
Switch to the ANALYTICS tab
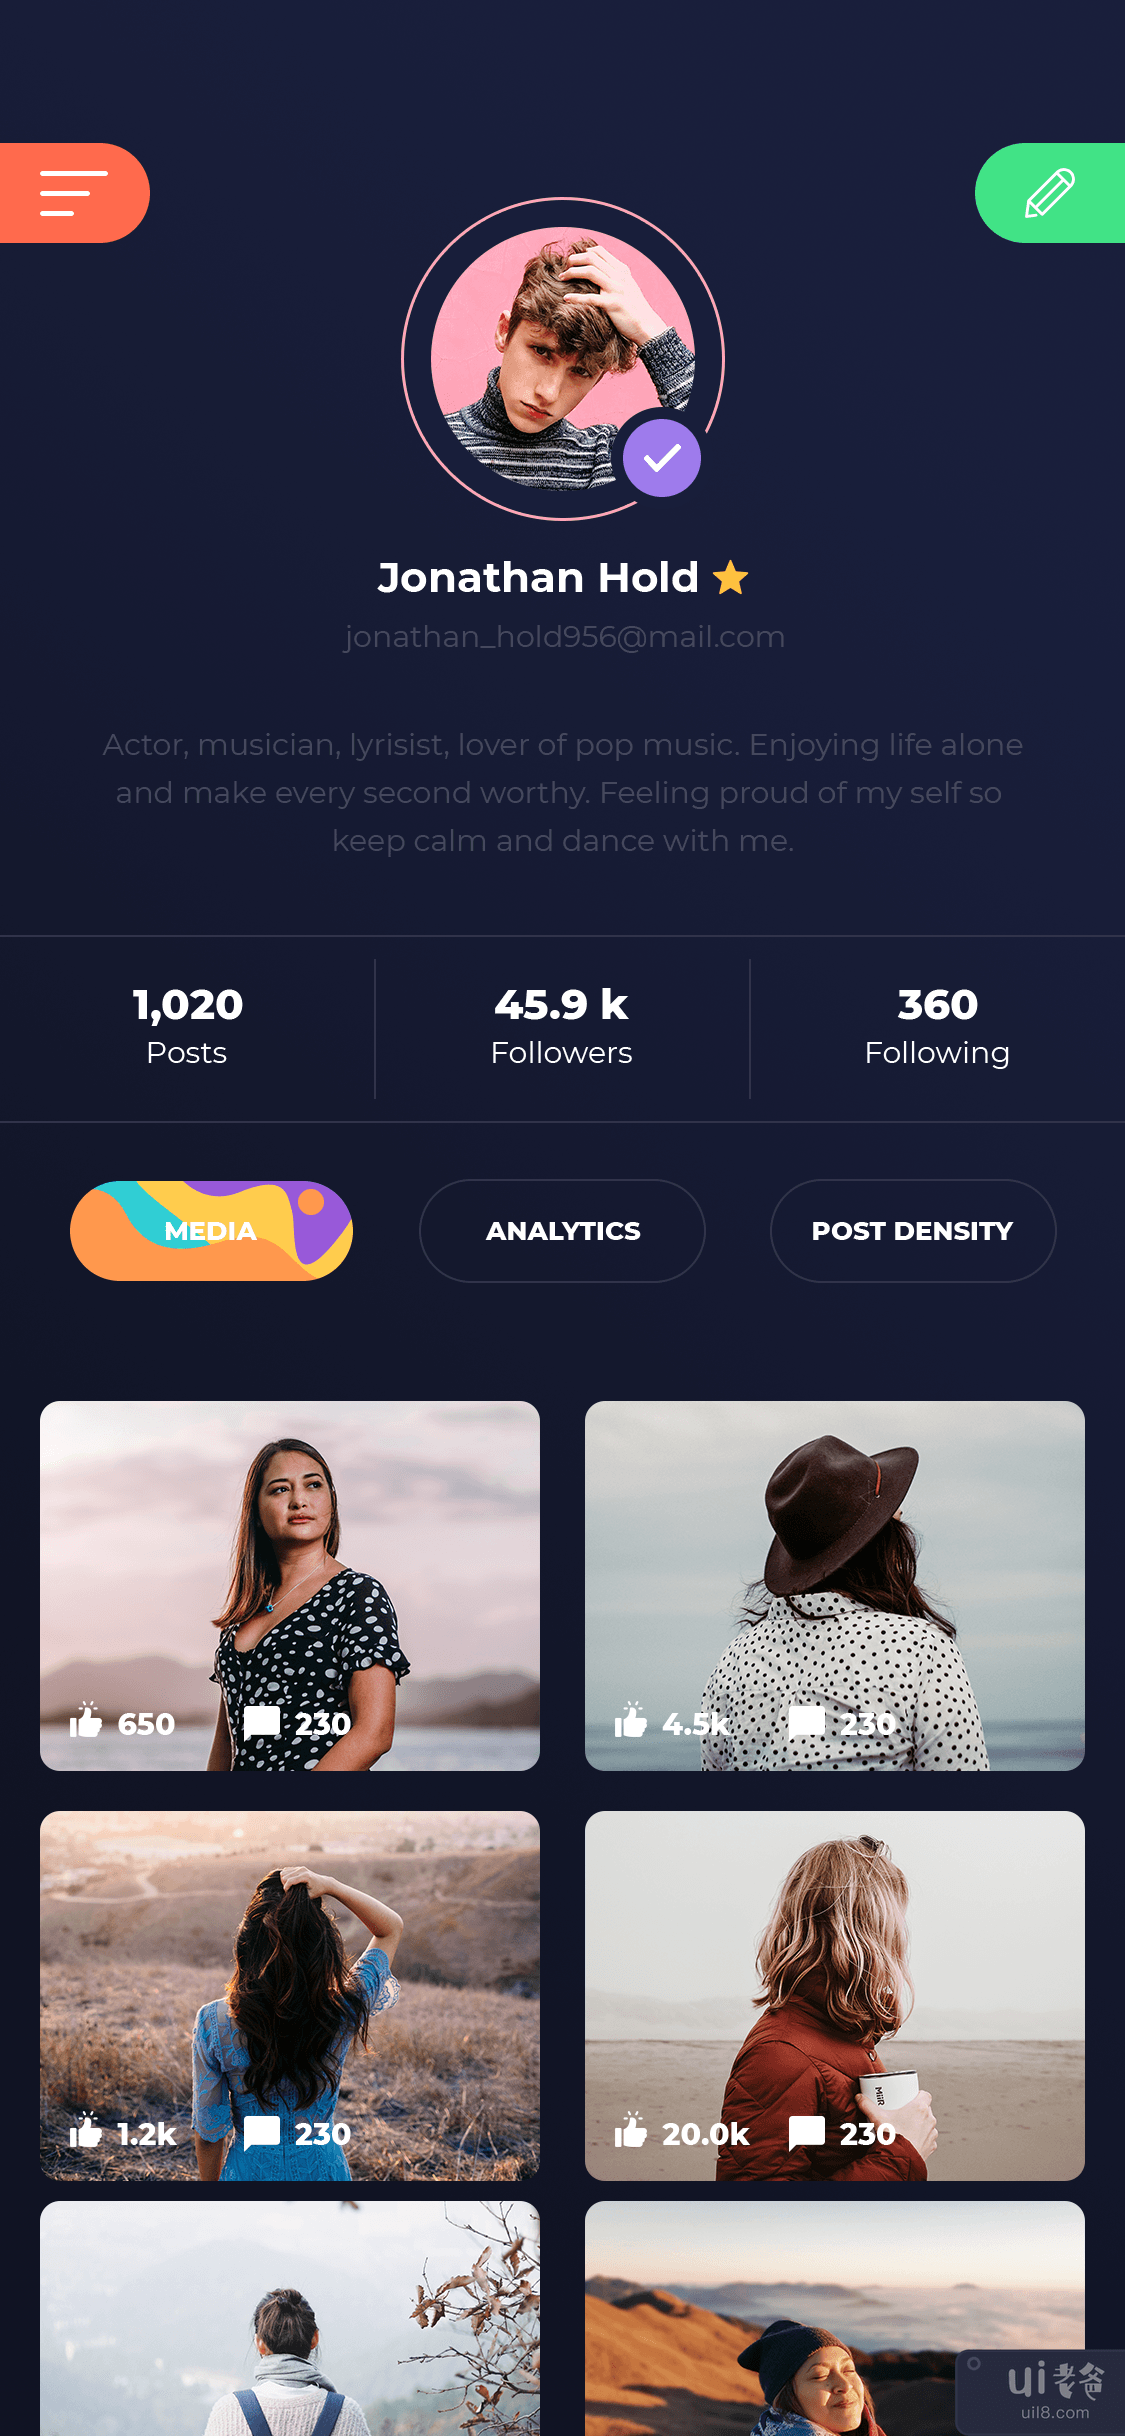click(562, 1231)
